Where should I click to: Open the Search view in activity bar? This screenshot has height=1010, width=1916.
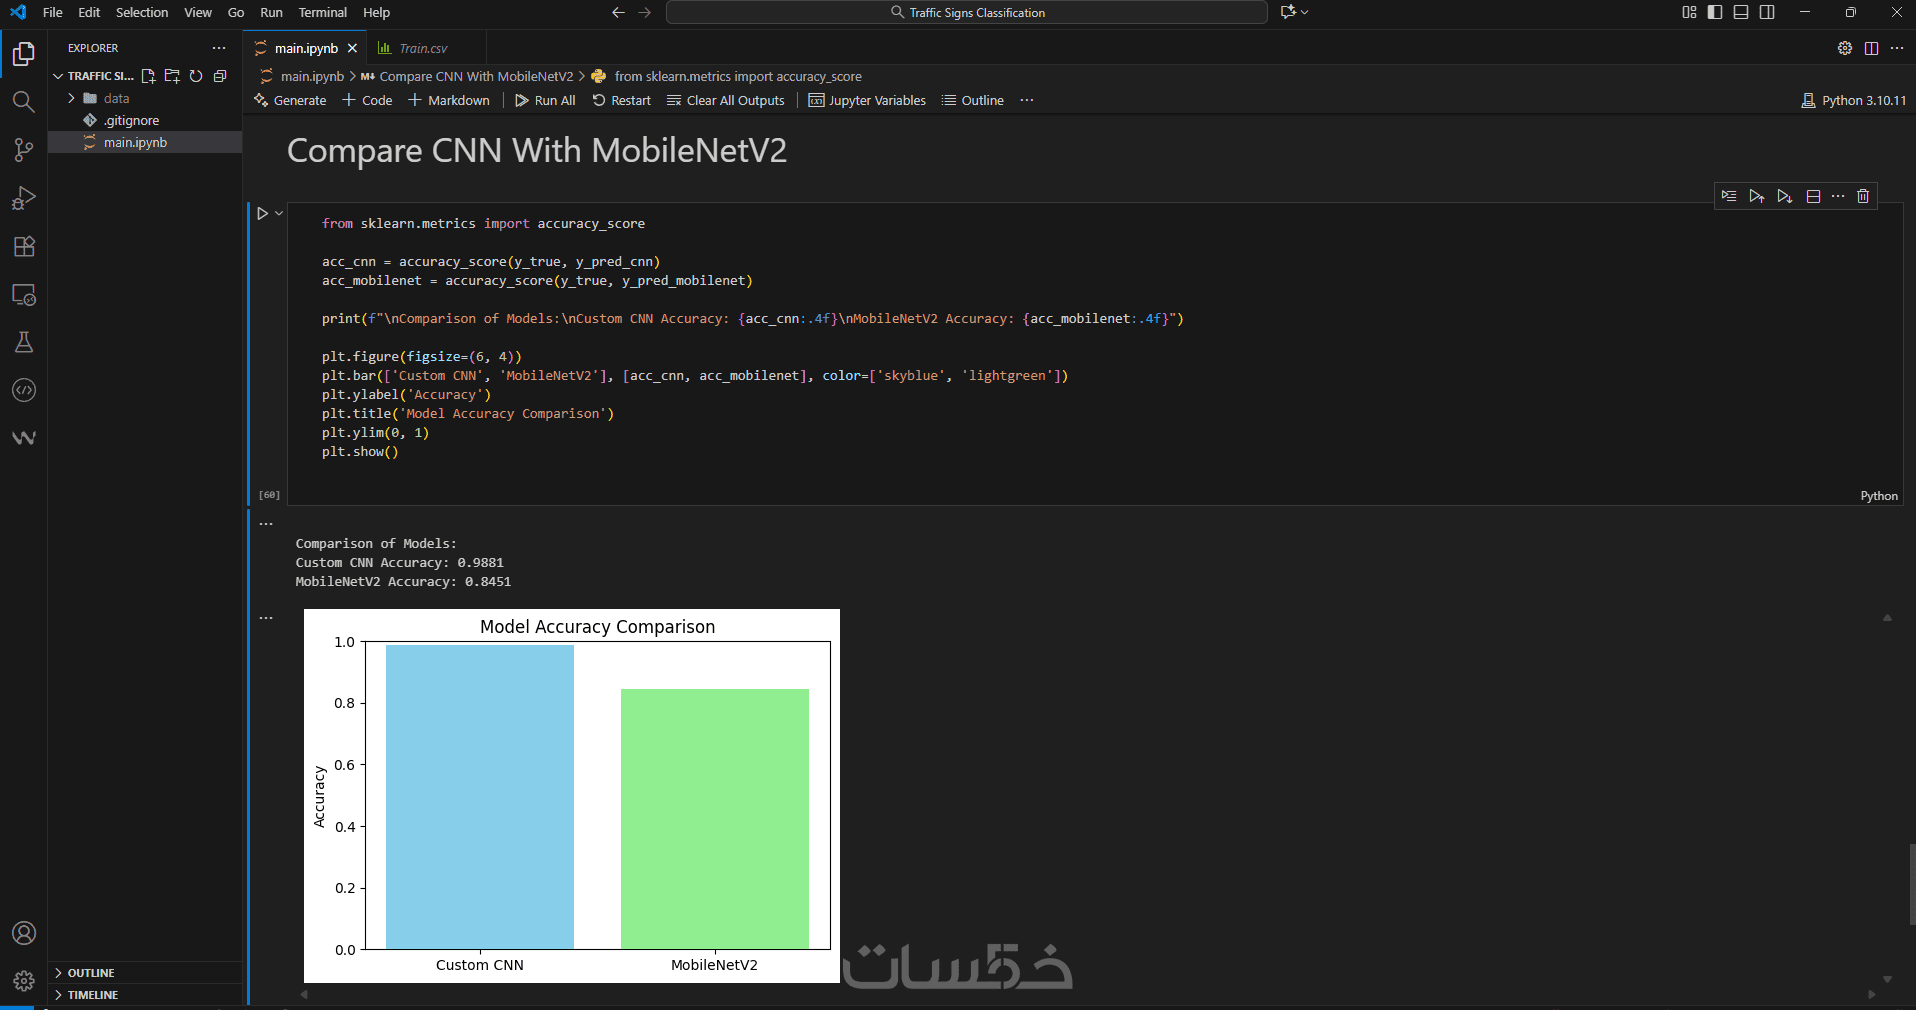[24, 102]
